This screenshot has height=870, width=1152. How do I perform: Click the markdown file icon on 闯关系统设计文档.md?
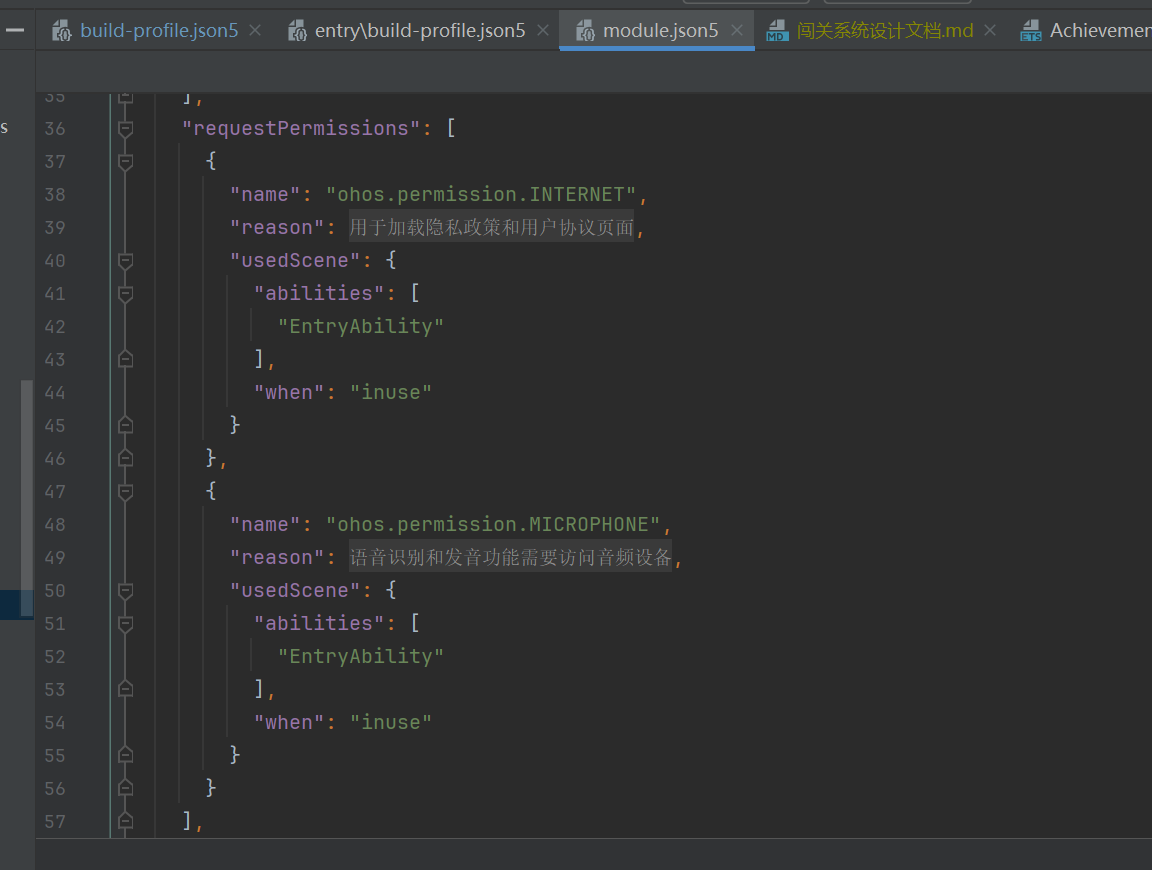[x=777, y=30]
